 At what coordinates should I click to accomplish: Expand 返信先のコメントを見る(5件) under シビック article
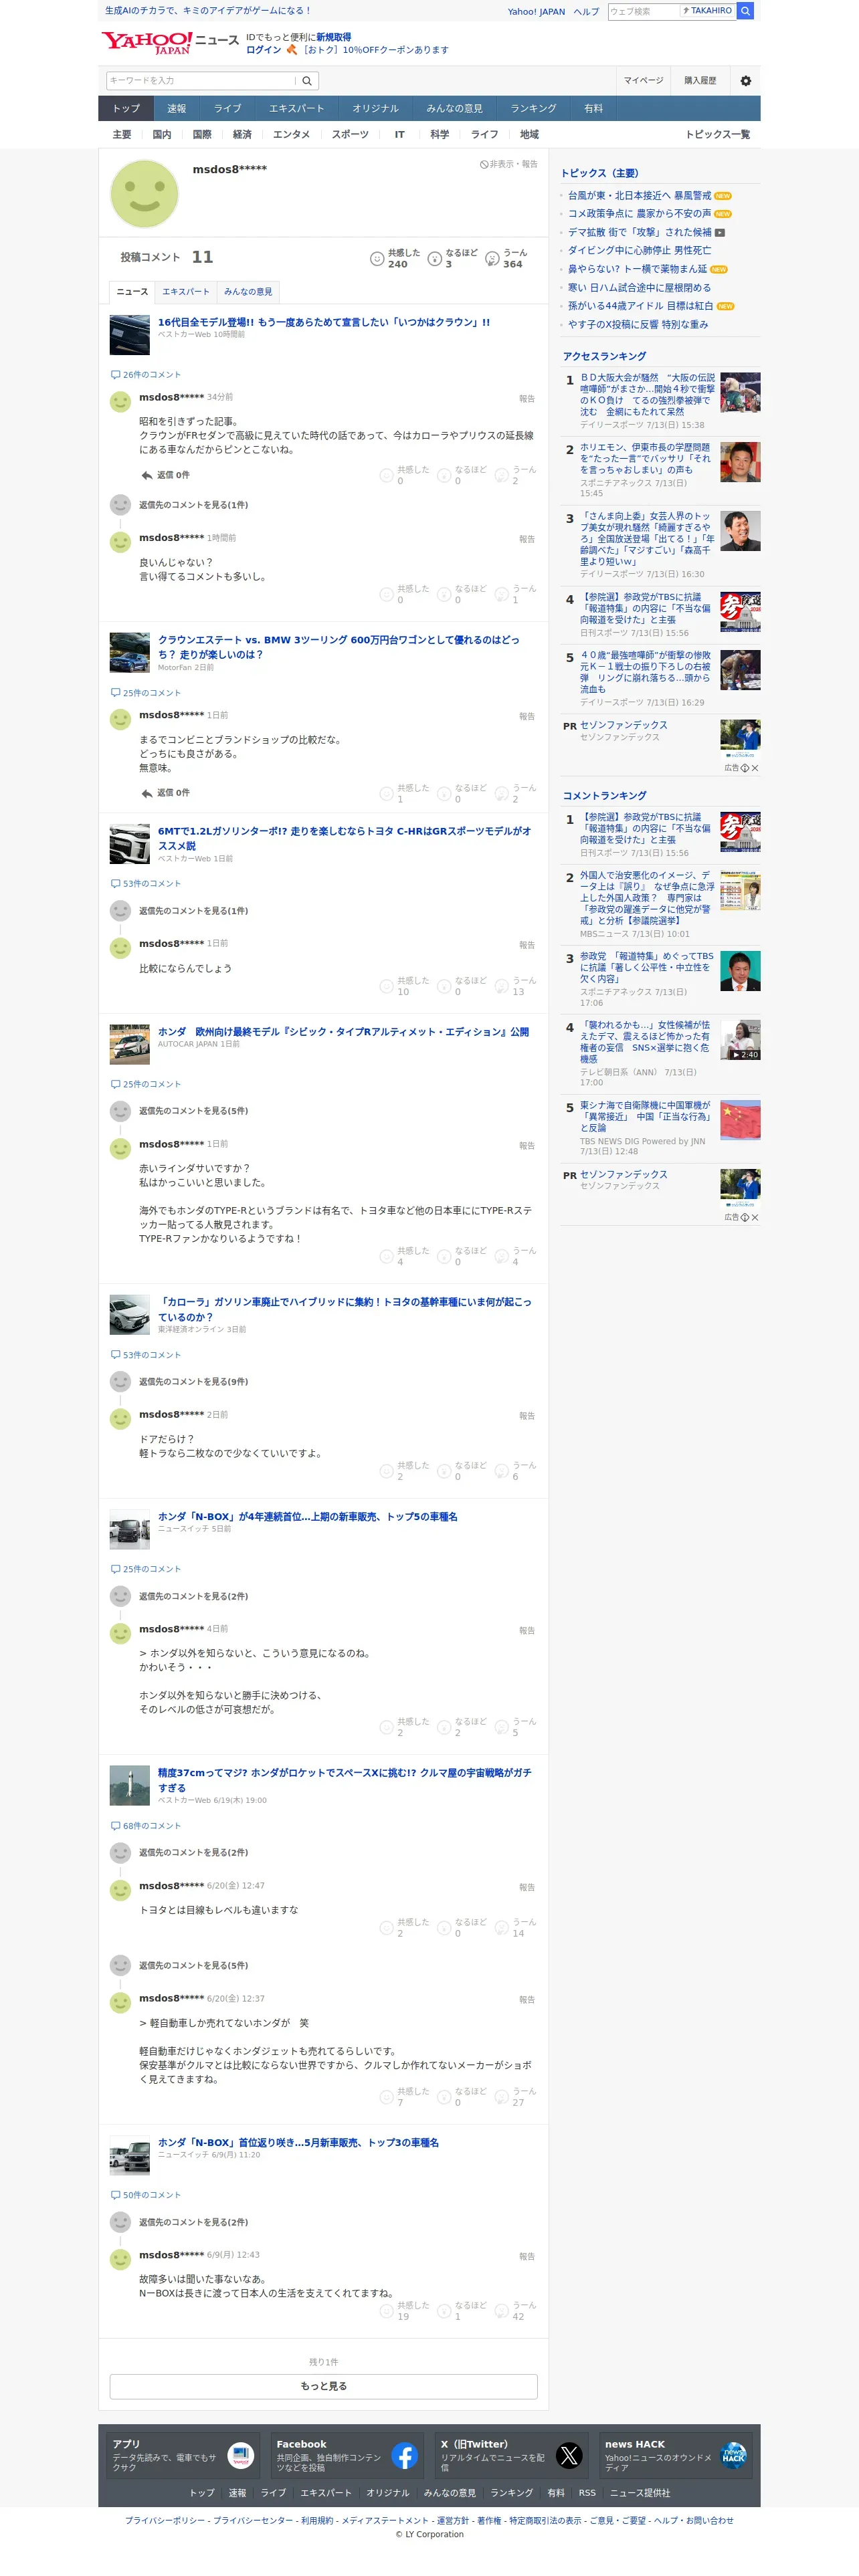coord(193,1111)
